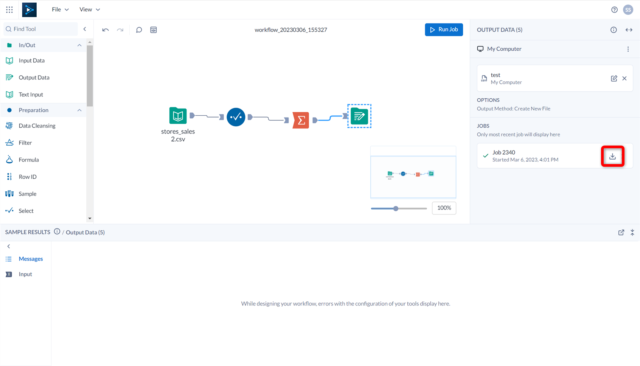Select the Output Data node on canvas
Image resolution: width=640 pixels, height=366 pixels.
[x=359, y=116]
